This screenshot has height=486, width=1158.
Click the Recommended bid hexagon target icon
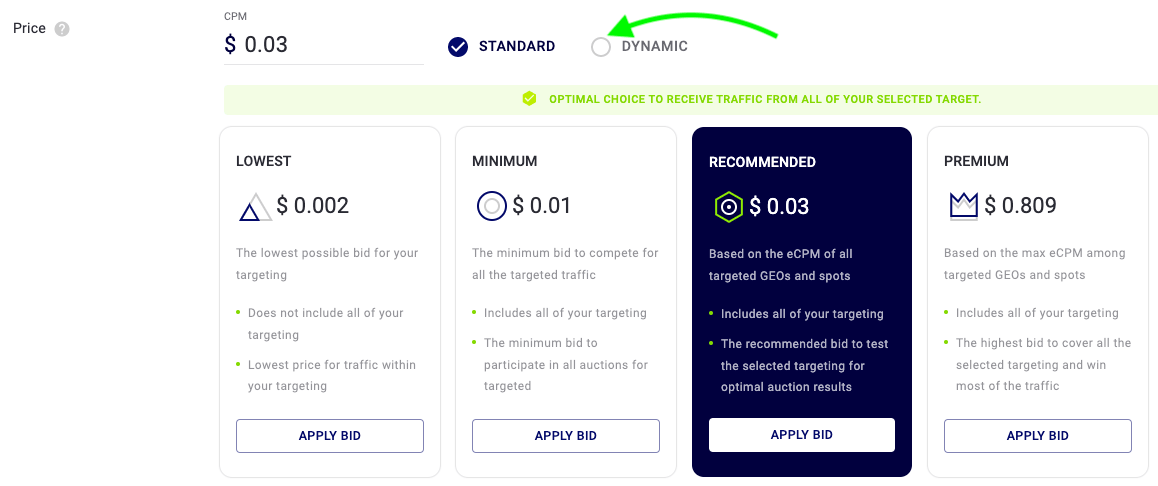[x=728, y=207]
